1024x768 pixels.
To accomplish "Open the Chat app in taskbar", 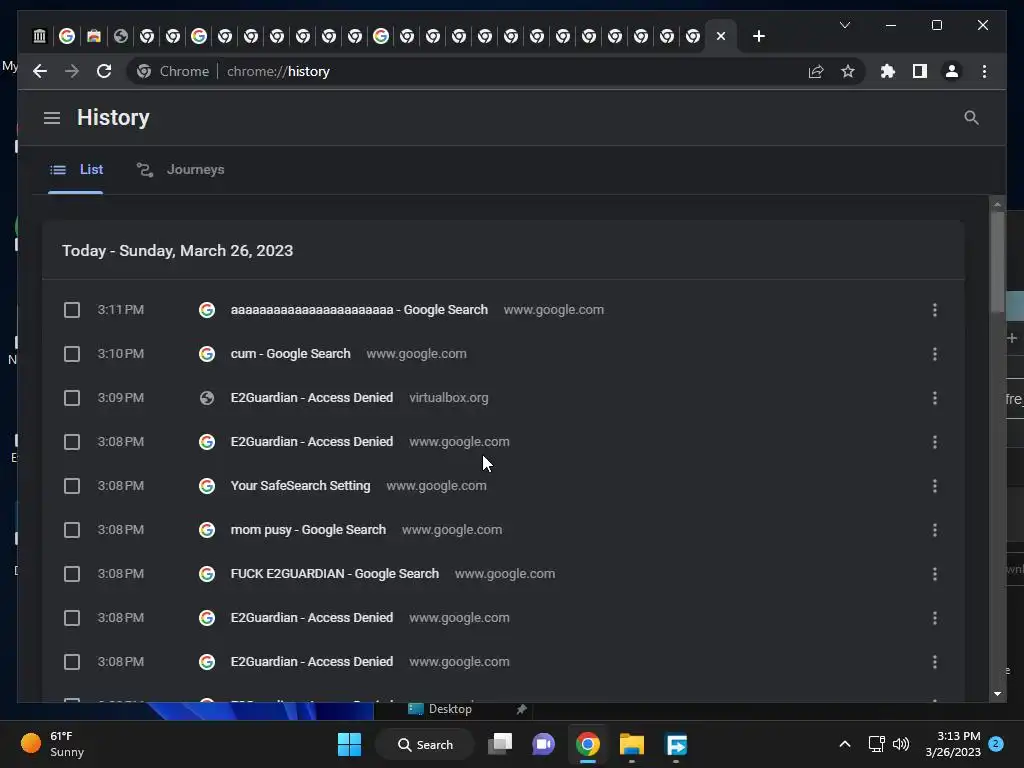I will click(x=543, y=744).
